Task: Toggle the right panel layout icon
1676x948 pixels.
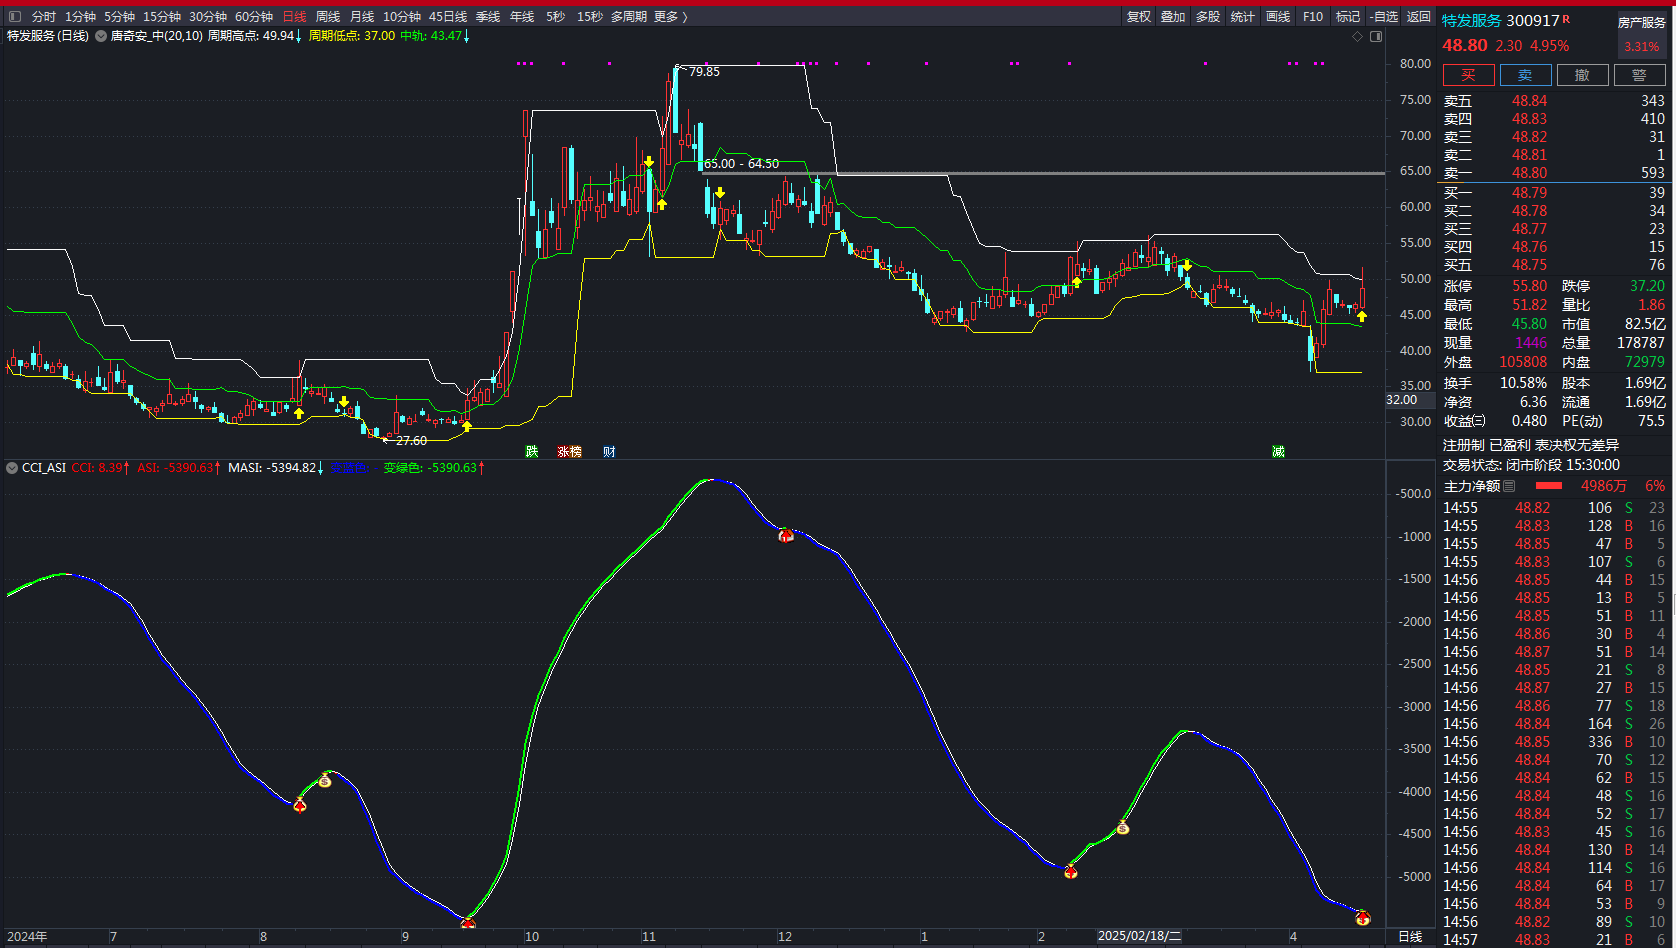Action: [1376, 36]
